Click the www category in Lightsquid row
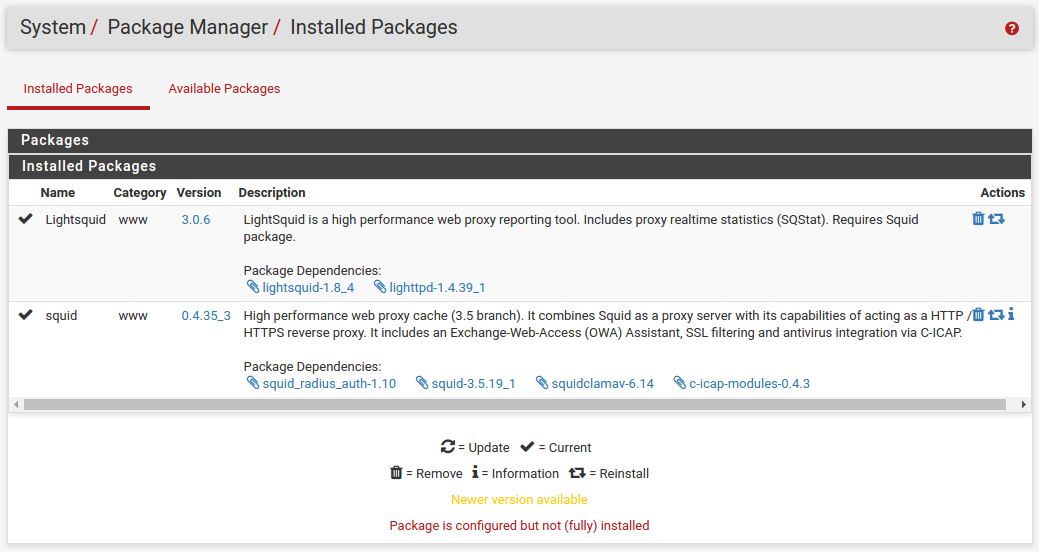Viewport: 1039px width, 552px height. click(133, 219)
